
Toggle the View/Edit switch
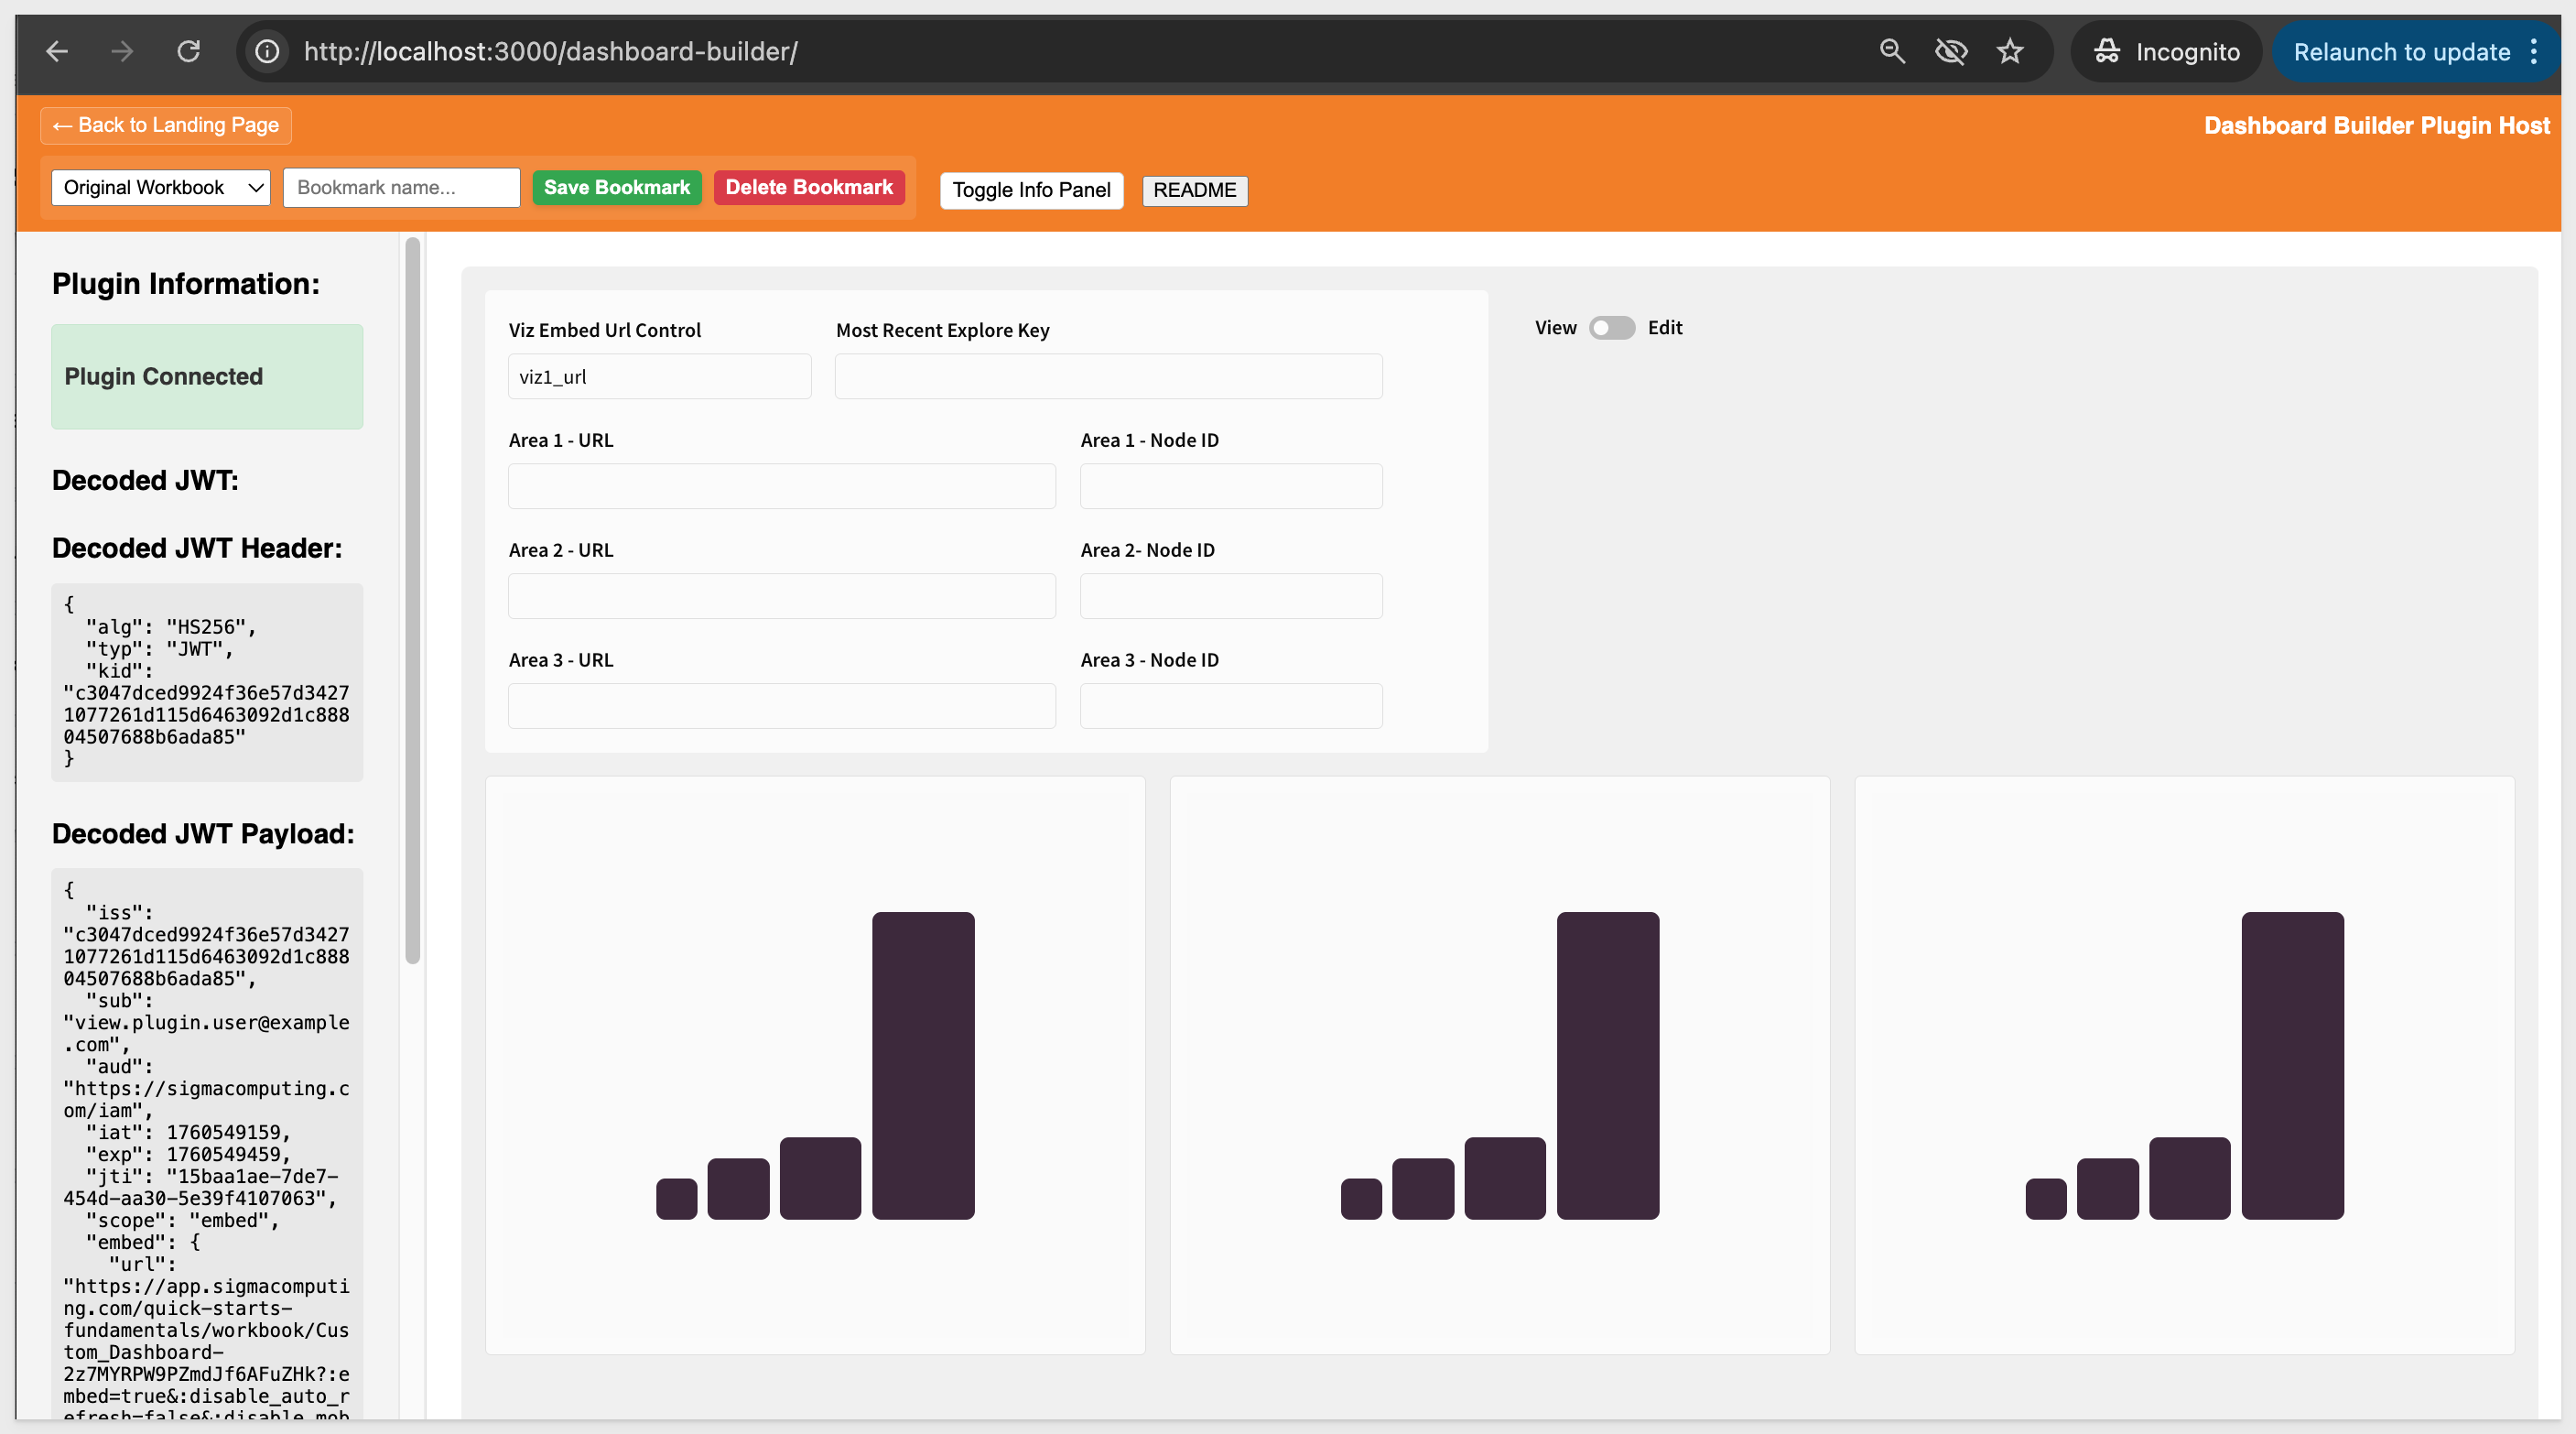(1611, 328)
